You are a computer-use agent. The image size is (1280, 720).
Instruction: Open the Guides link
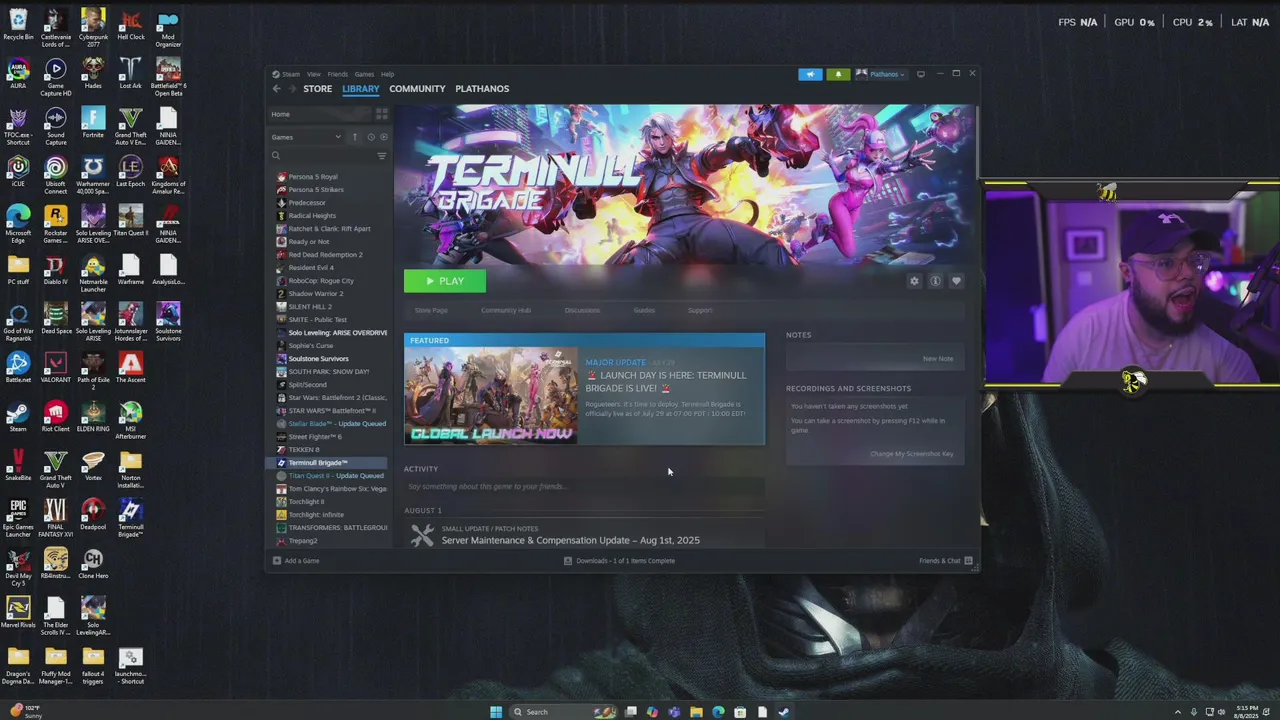644,310
